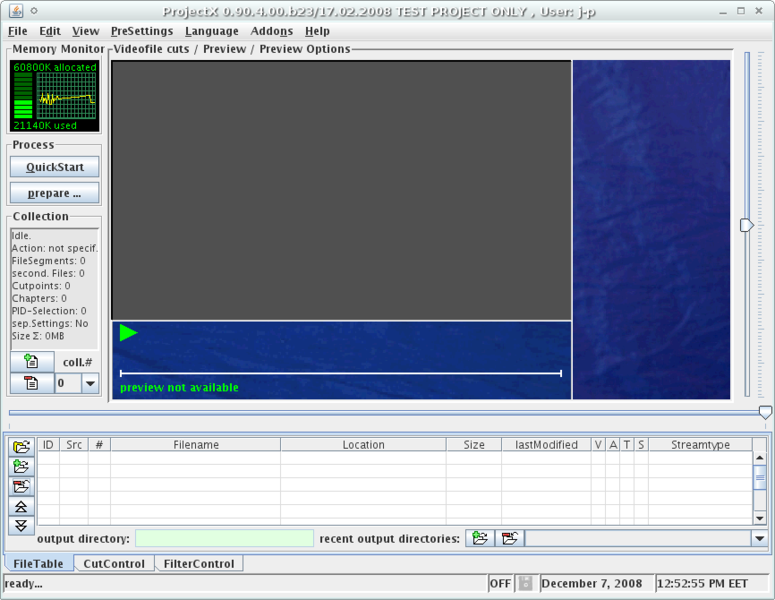Click the add collection icon

click(32, 362)
